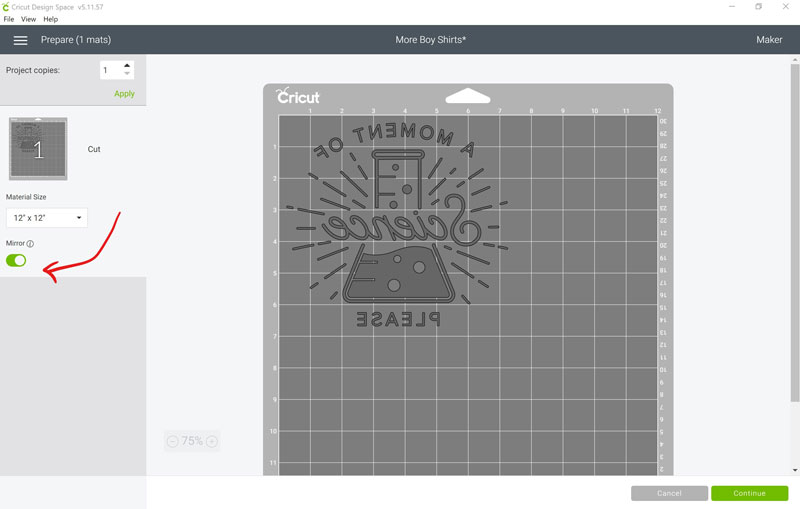Click the mirrored science design on mat
The image size is (800, 509).
coord(398,225)
